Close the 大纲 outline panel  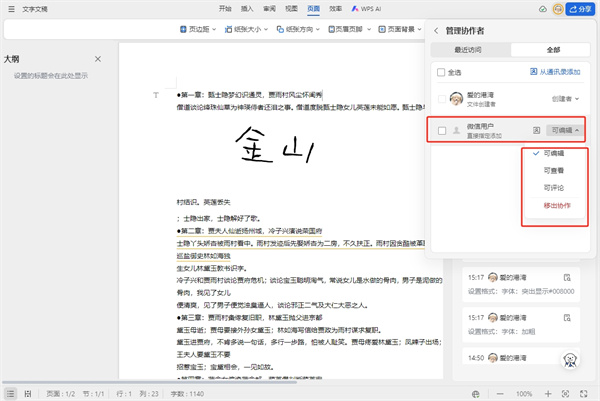(x=97, y=60)
